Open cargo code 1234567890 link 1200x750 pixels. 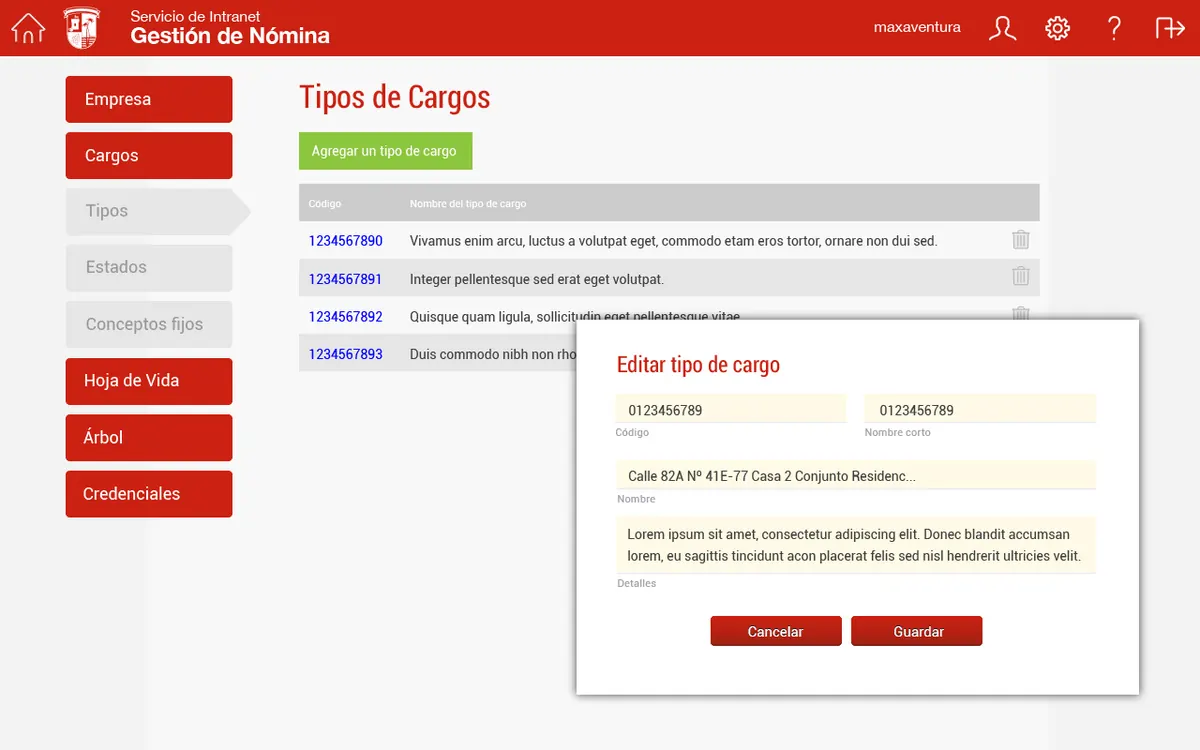(x=345, y=241)
